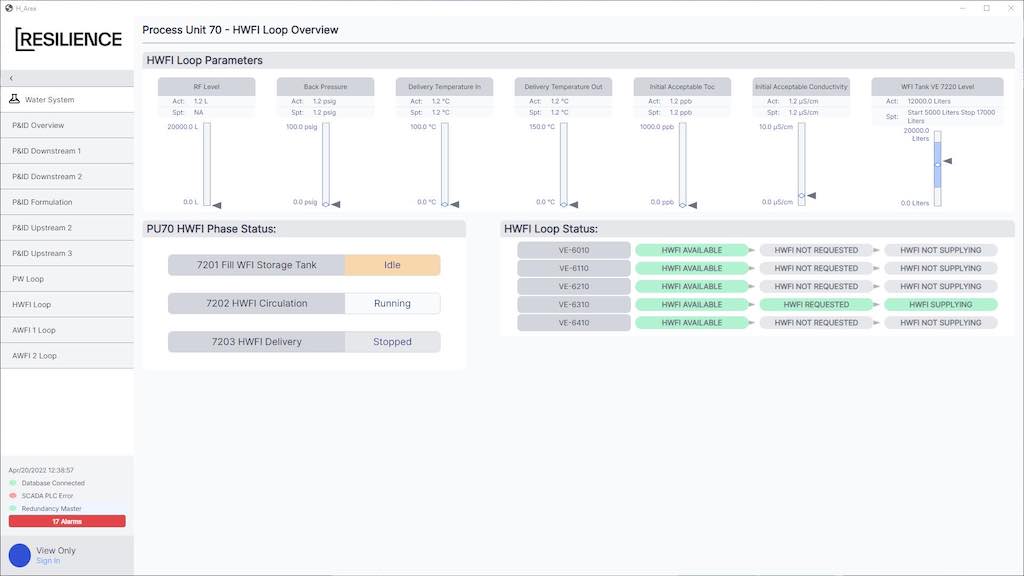Screen dimensions: 1024x576
Task: Click the RF Level parameter header
Action: point(206,87)
